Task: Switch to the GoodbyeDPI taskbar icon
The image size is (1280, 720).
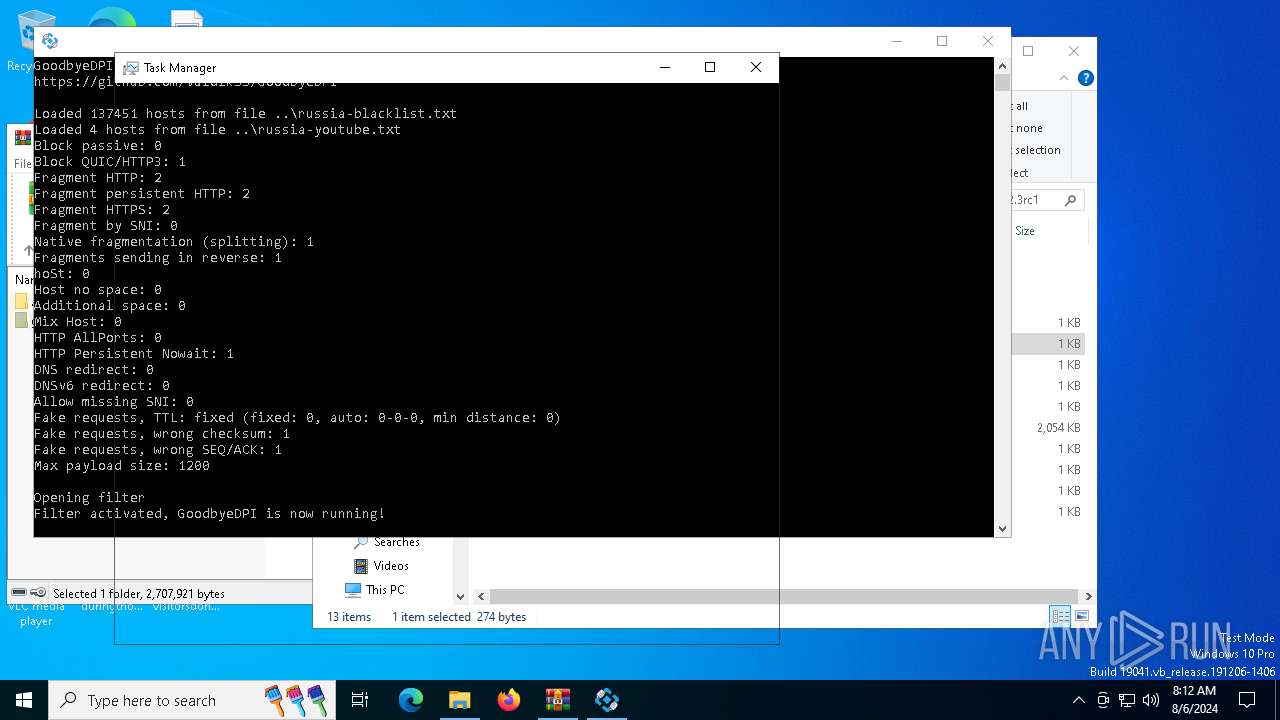Action: 606,700
